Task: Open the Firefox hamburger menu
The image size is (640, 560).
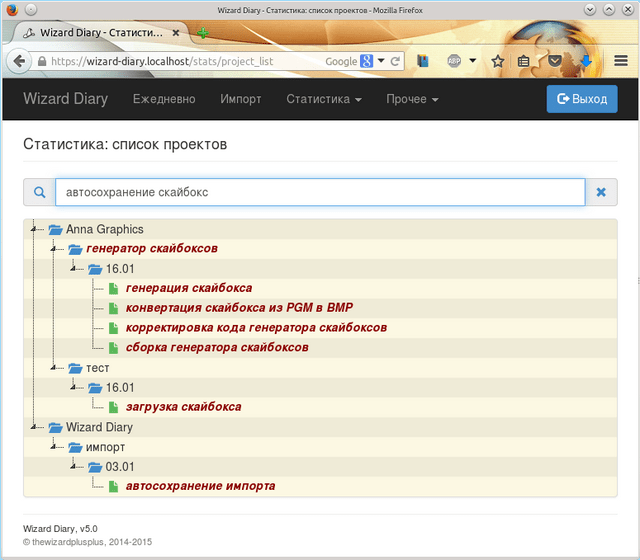Action: click(621, 61)
